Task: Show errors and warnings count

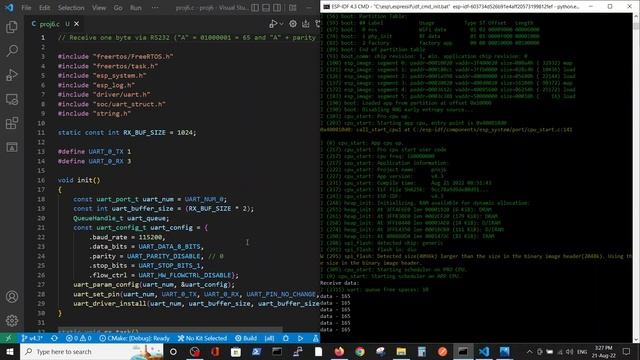Action: [x=78, y=338]
